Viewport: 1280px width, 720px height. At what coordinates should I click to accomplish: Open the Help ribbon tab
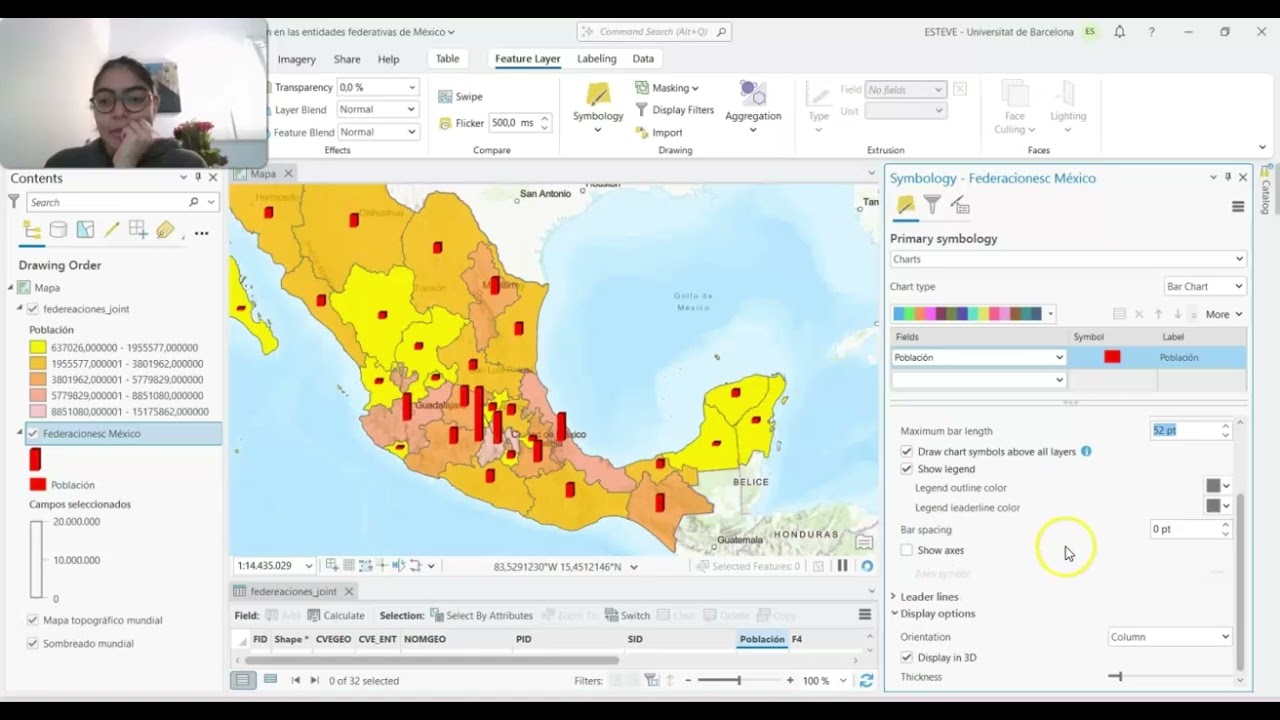(x=388, y=59)
